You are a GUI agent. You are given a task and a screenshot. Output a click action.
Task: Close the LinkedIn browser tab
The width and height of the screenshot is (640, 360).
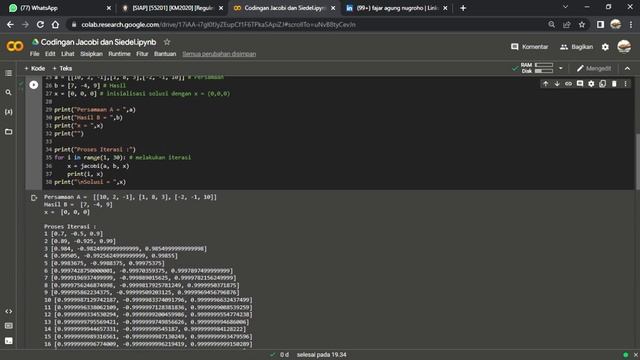[x=445, y=8]
